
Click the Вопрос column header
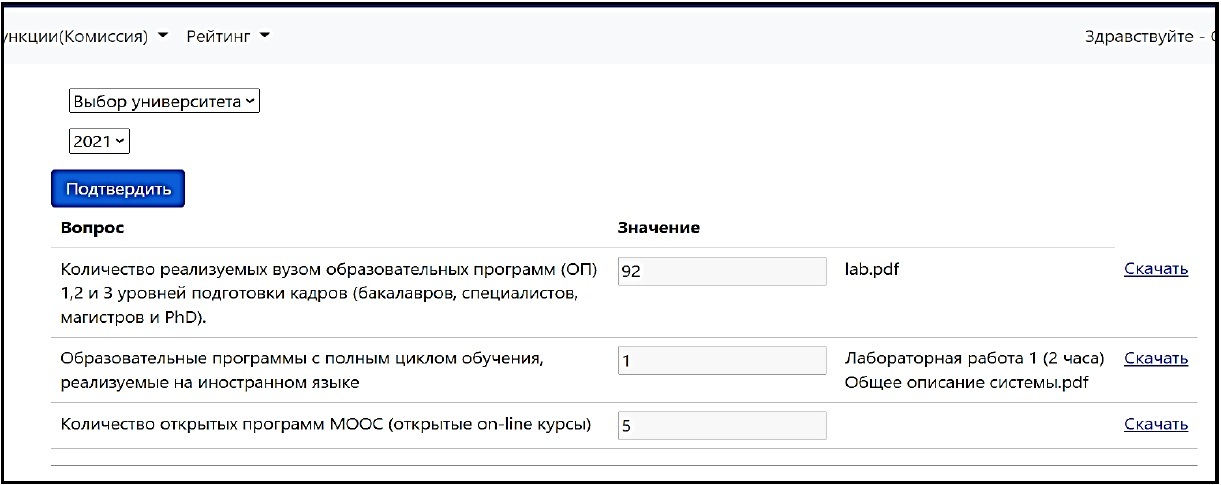[x=92, y=228]
